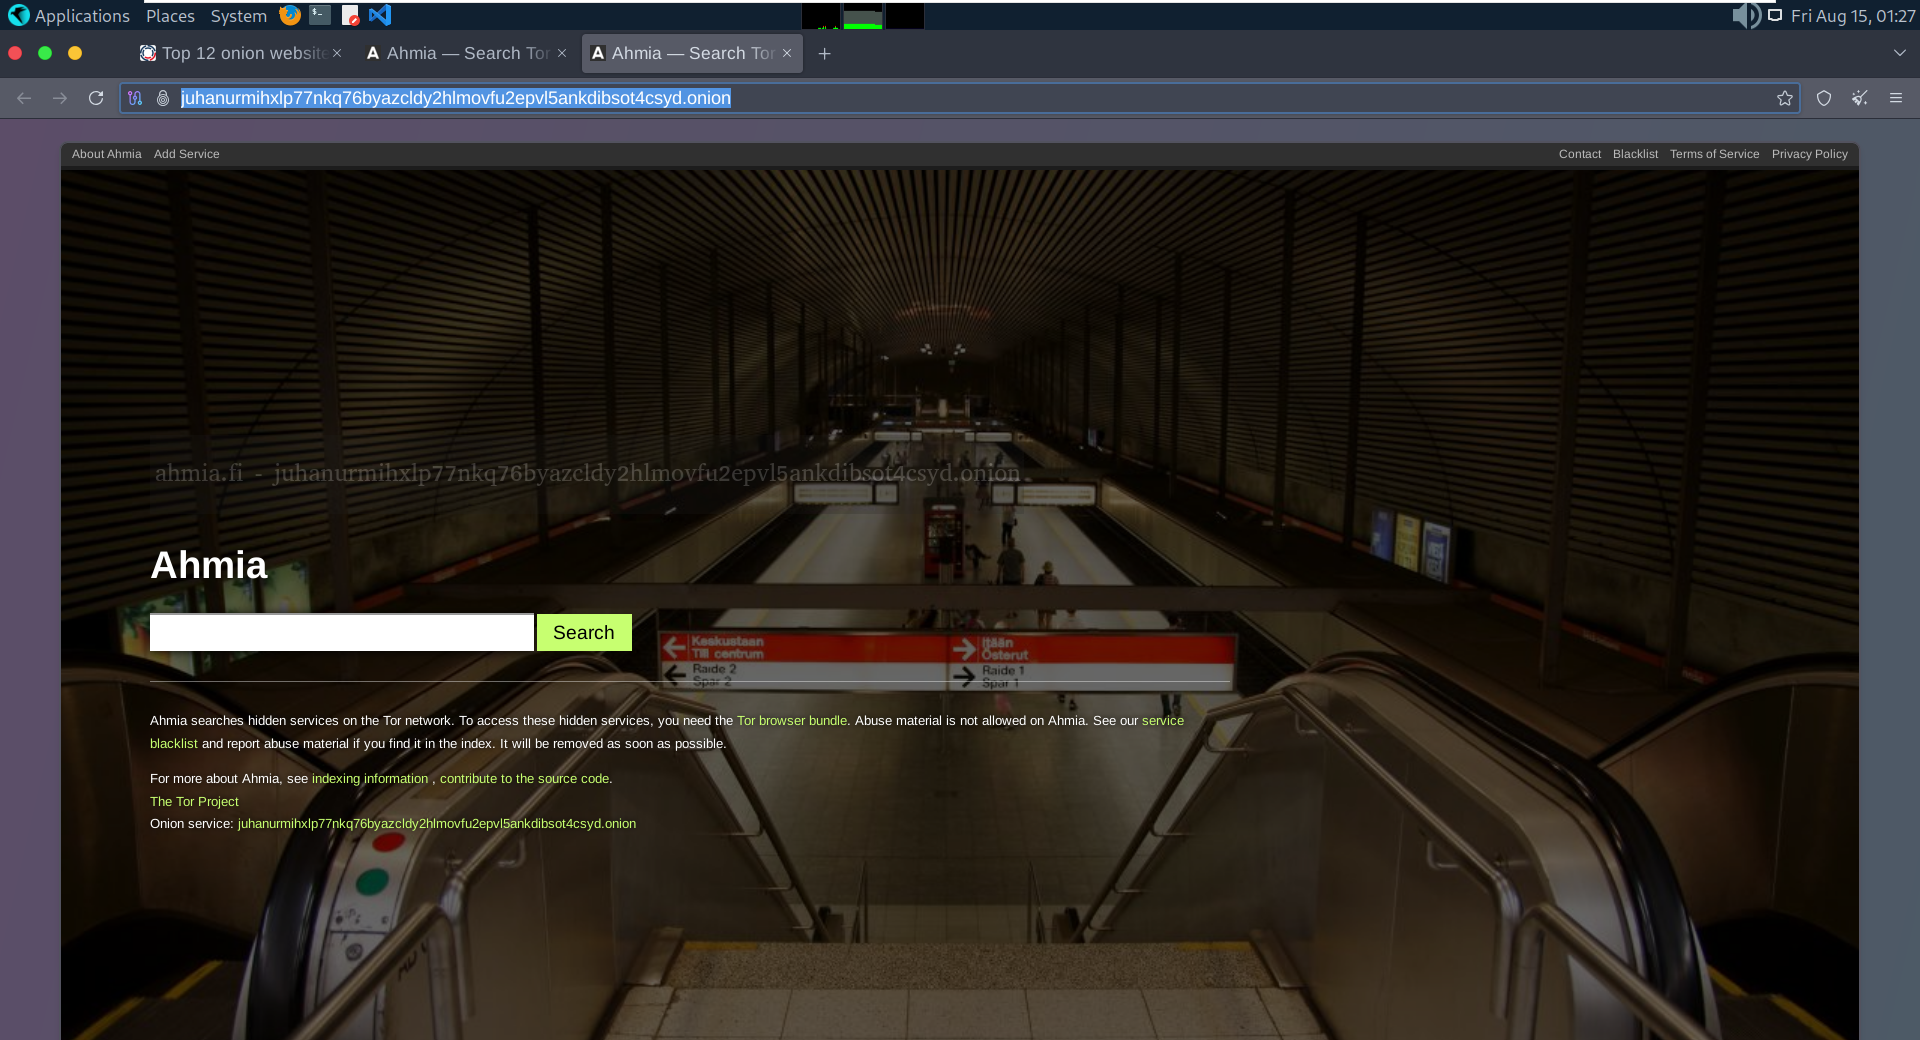Open the service blacklist link

[1163, 720]
